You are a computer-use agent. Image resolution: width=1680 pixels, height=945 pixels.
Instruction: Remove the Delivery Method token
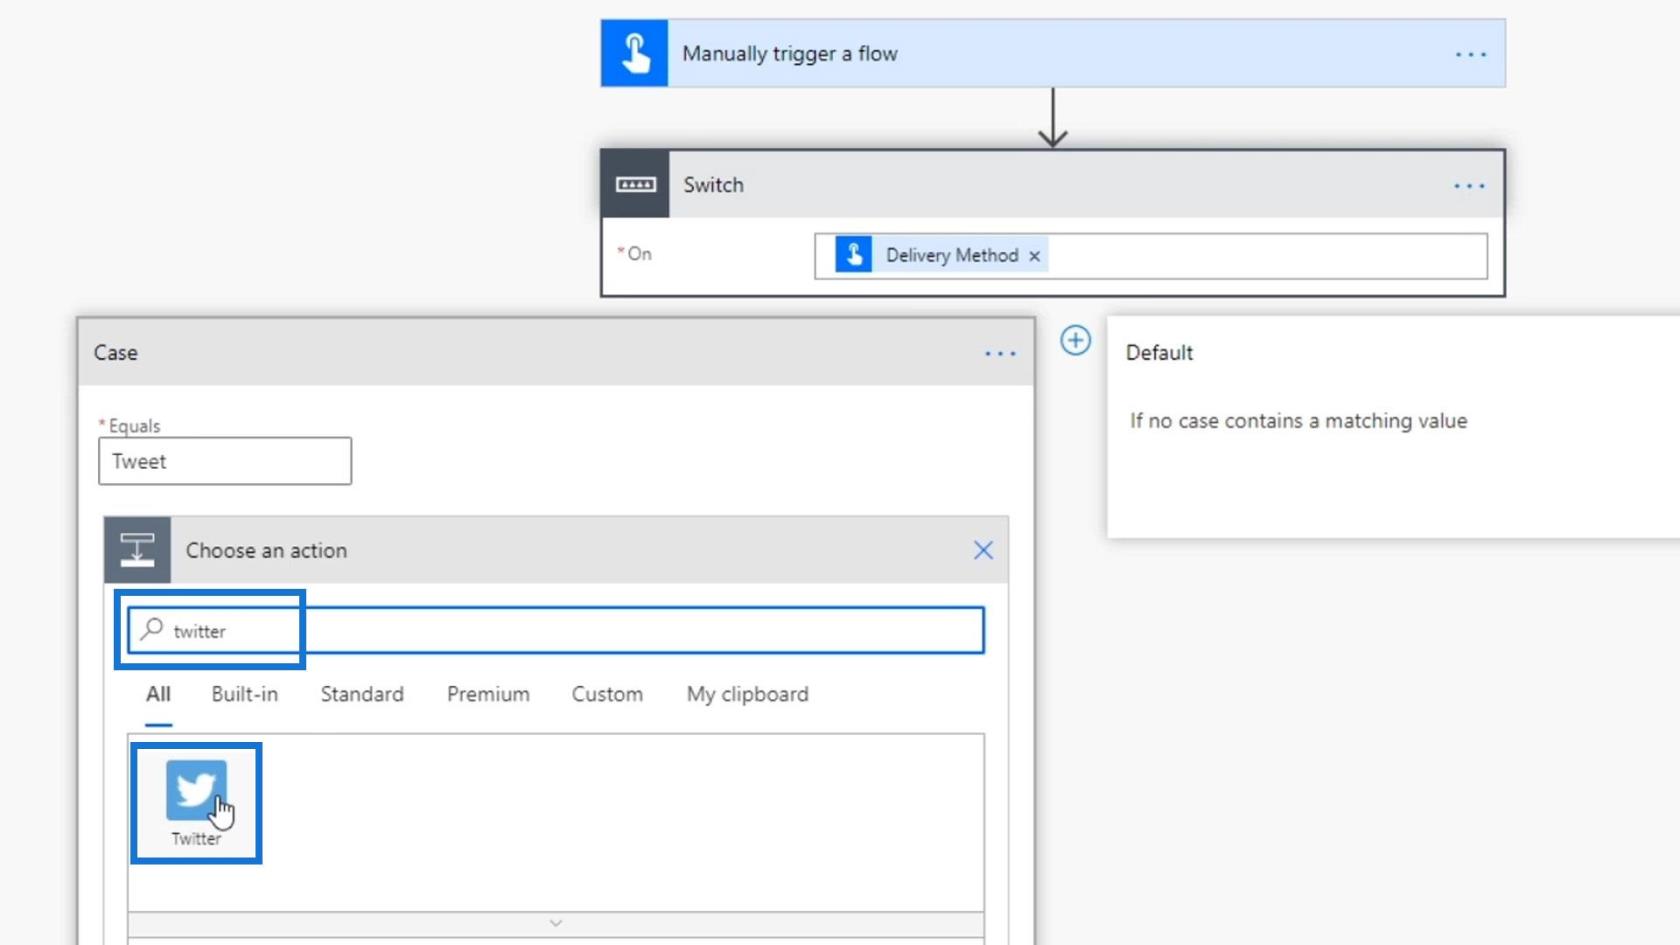1035,256
